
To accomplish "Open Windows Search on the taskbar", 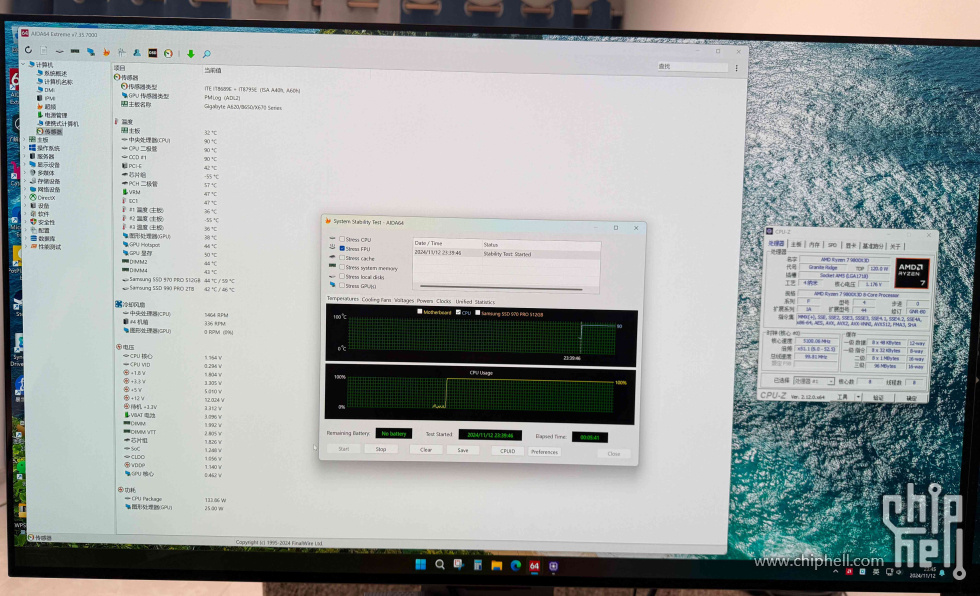I will point(440,565).
